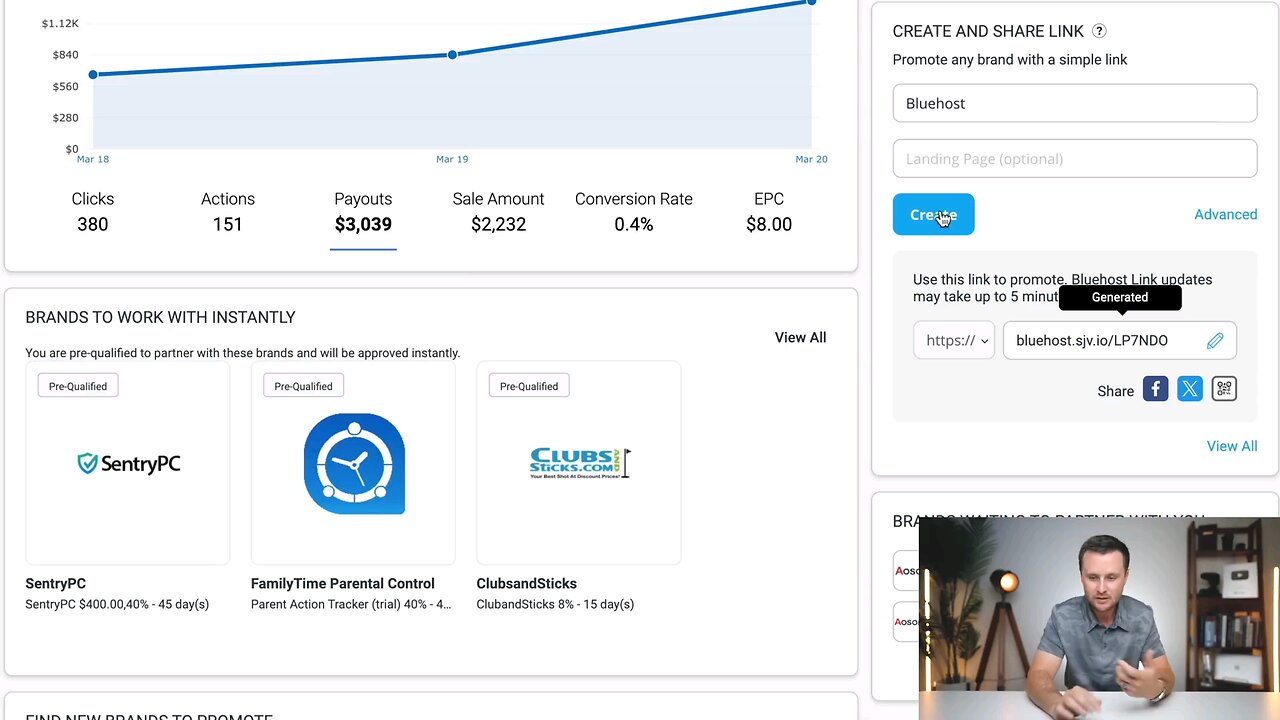Edit generated link with pencil icon
This screenshot has width=1280, height=720.
tap(1215, 341)
